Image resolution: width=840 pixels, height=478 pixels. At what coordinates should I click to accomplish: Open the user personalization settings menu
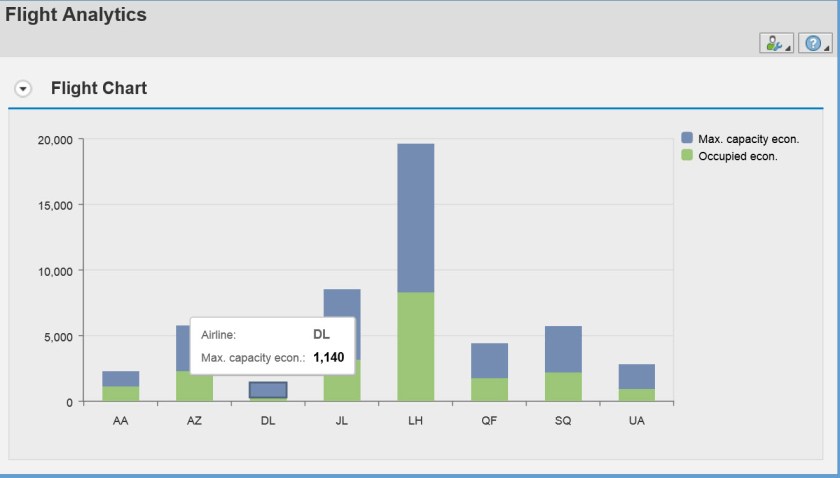[776, 43]
